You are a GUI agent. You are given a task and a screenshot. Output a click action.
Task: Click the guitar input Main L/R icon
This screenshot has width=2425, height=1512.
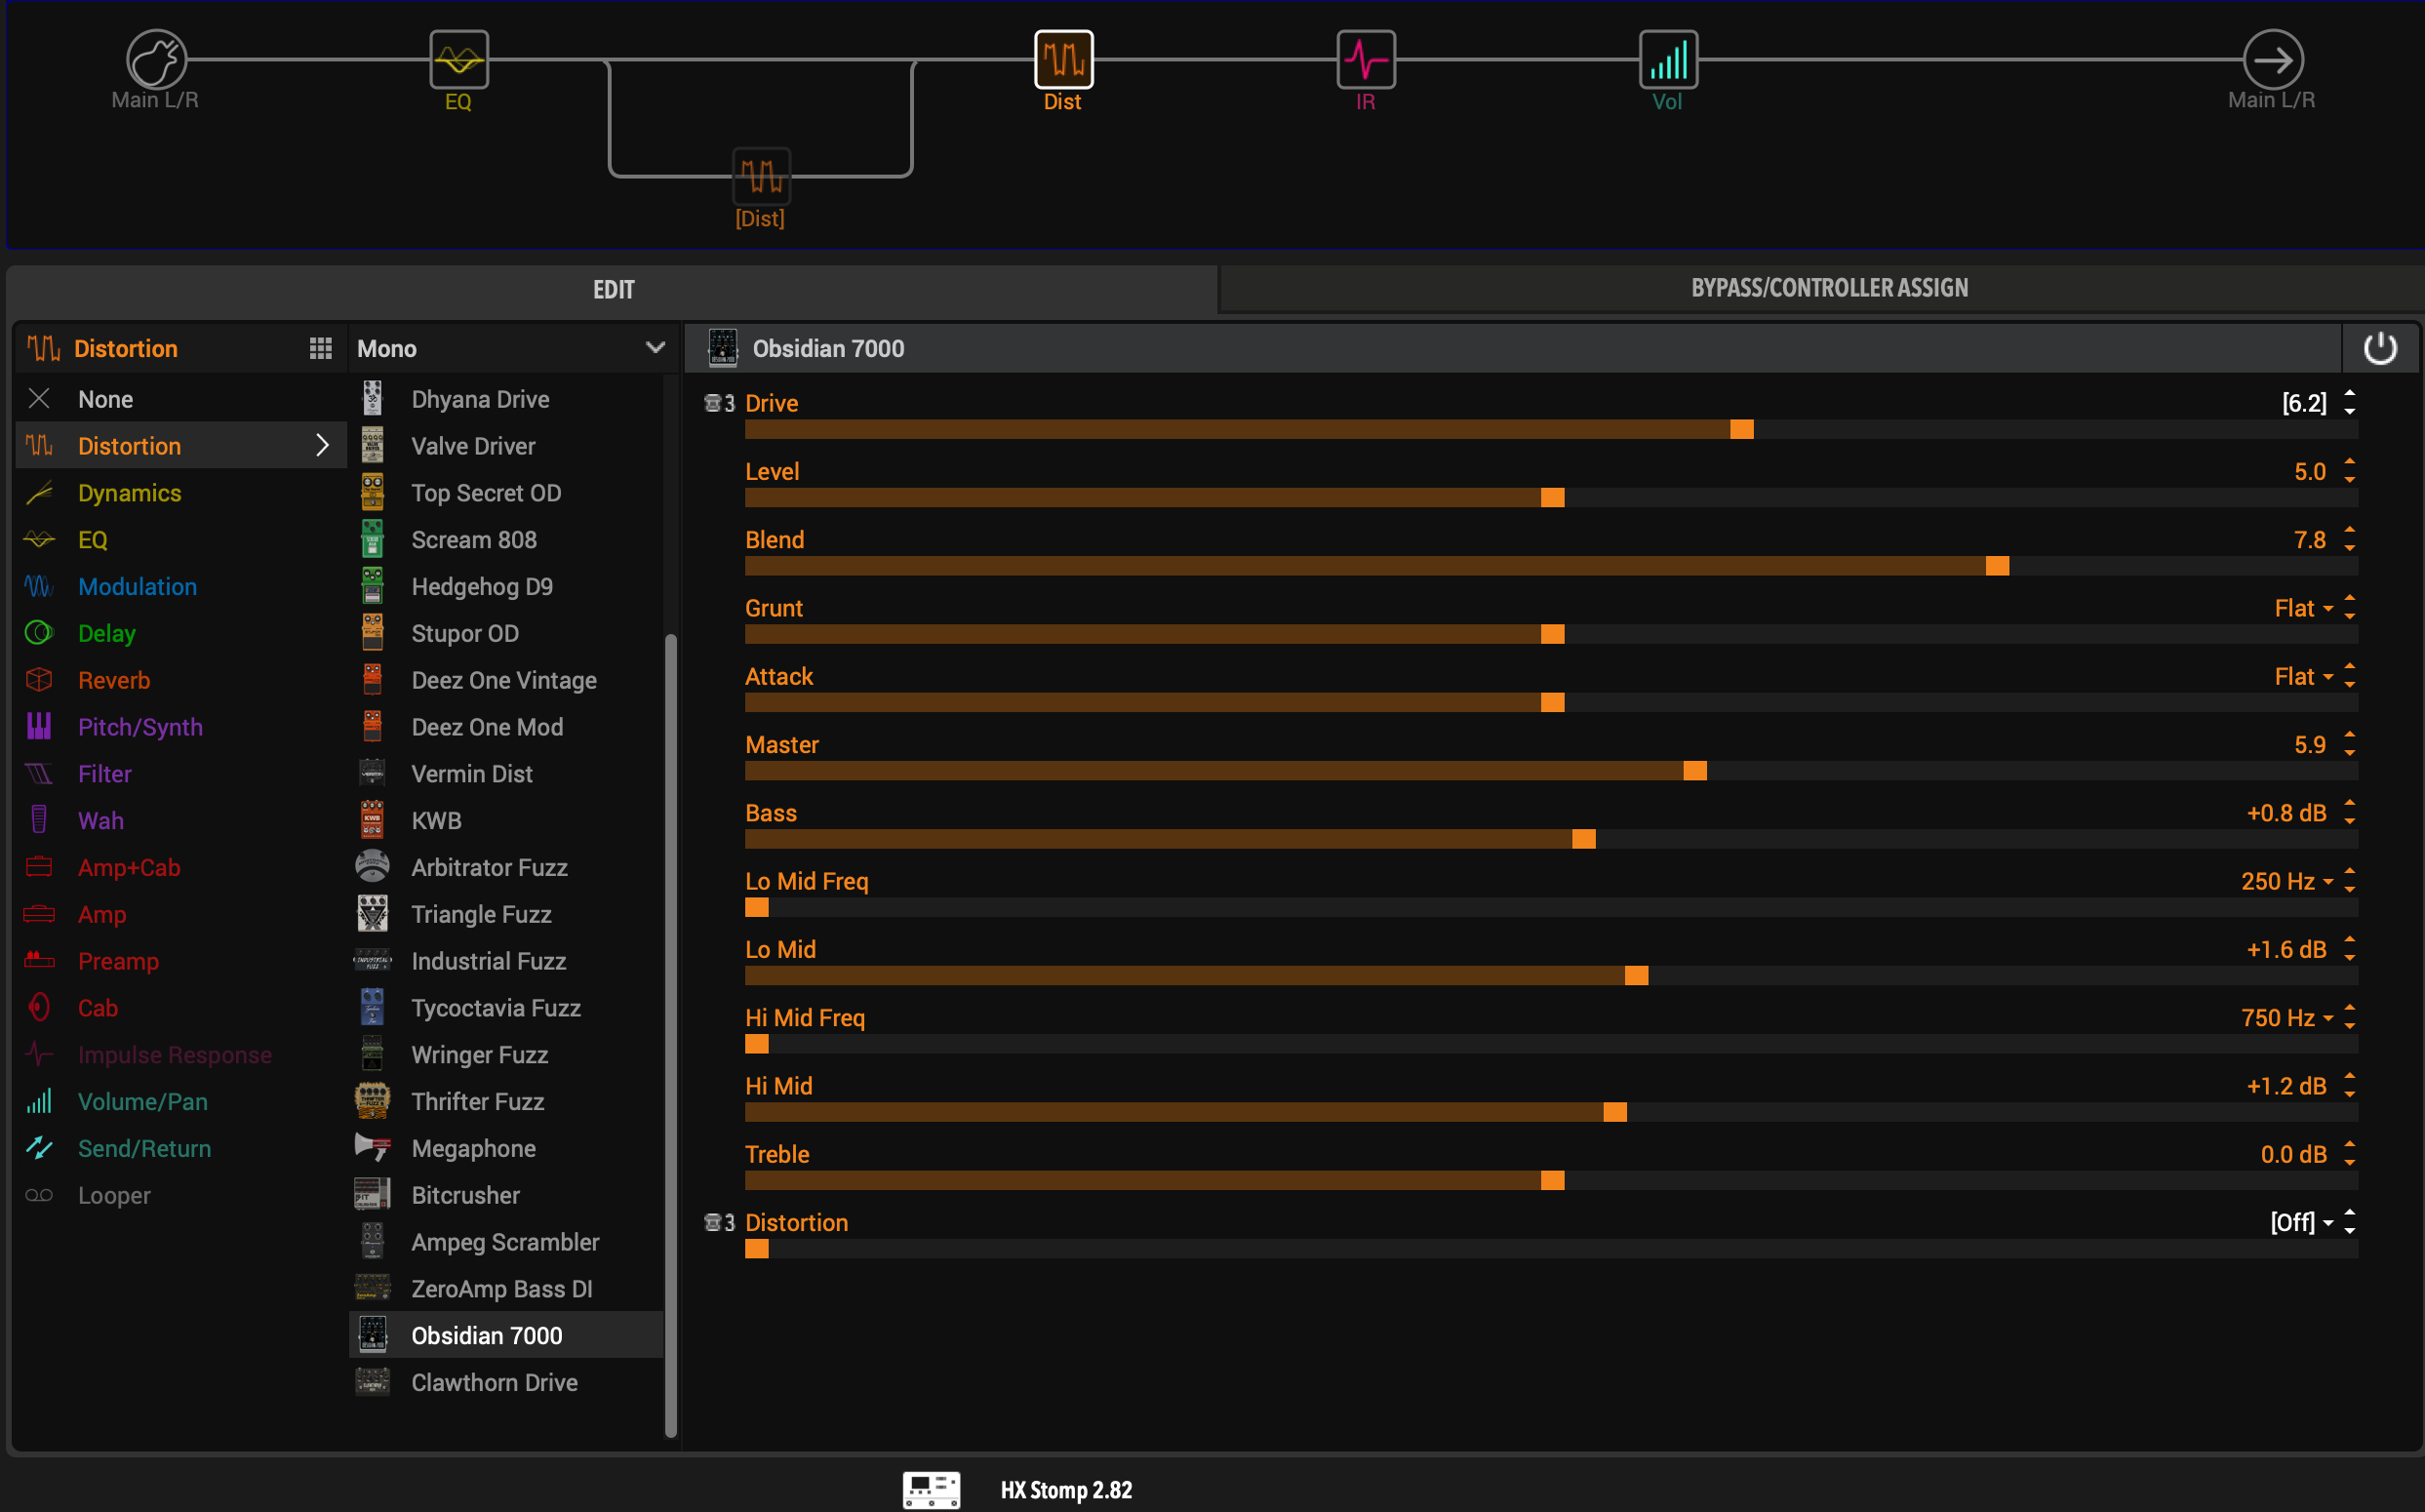coord(156,59)
